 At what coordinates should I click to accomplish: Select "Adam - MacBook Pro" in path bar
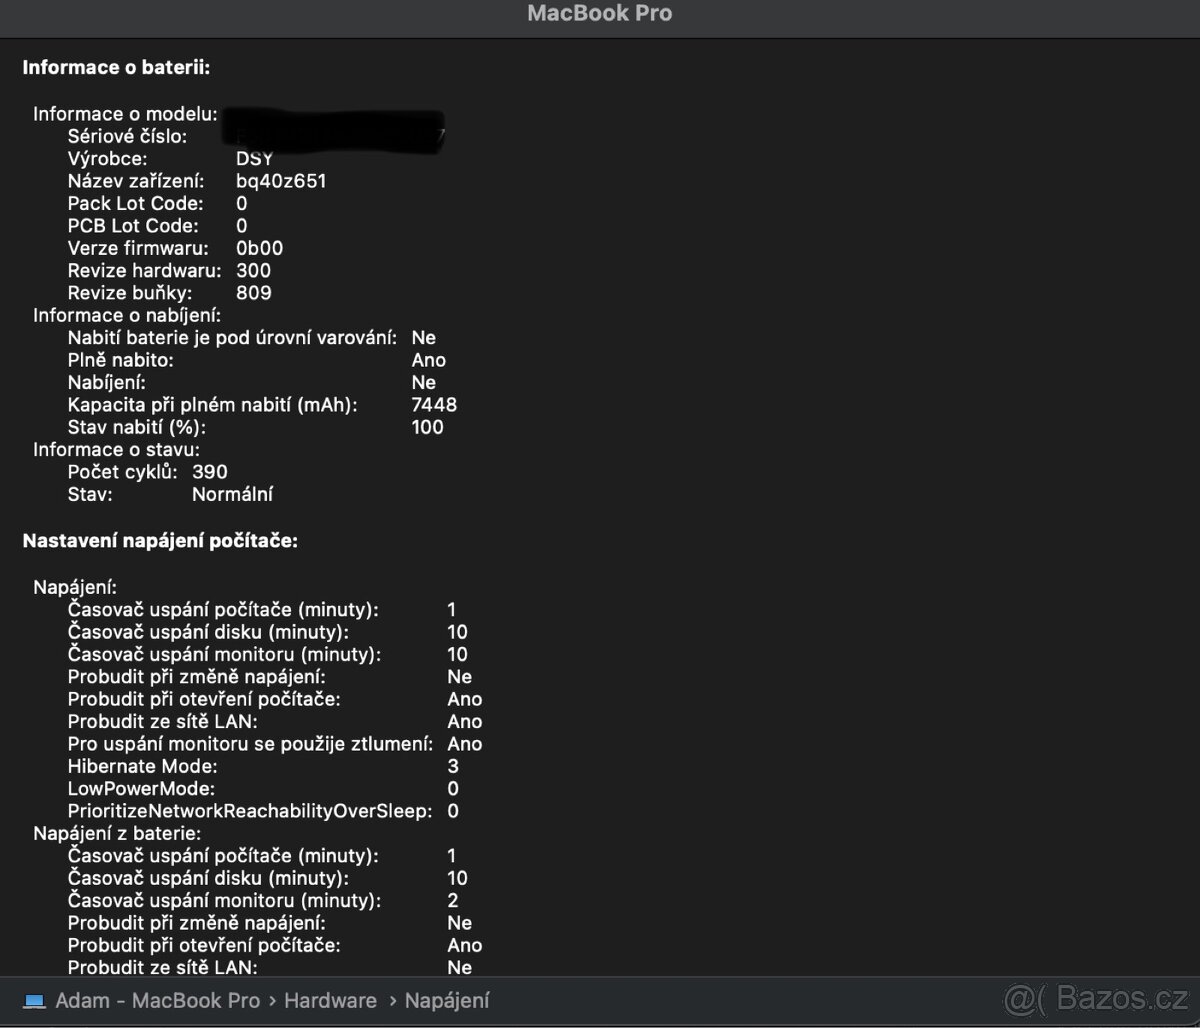(x=157, y=1001)
